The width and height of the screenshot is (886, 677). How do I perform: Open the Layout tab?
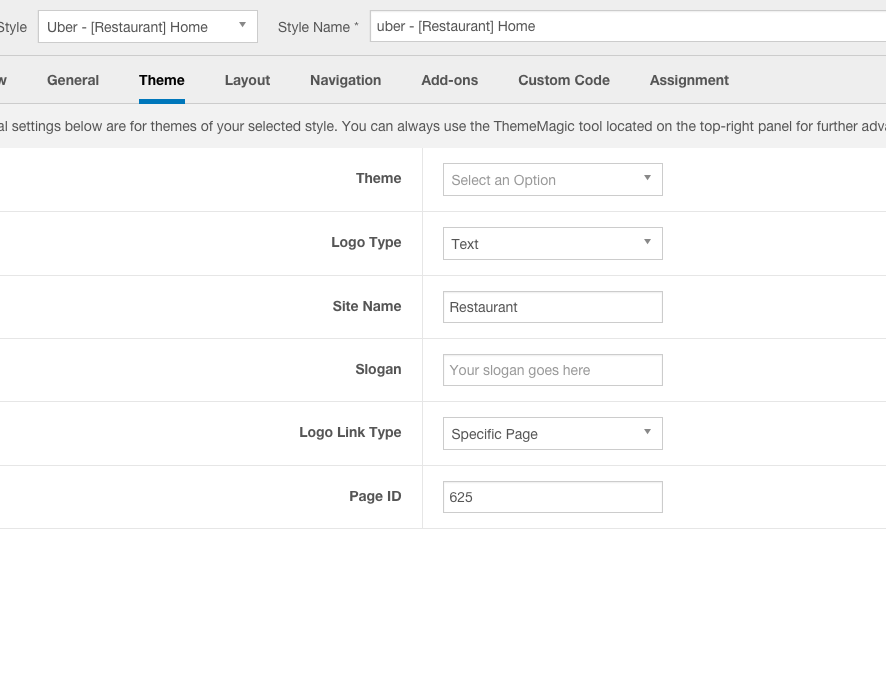[x=247, y=80]
